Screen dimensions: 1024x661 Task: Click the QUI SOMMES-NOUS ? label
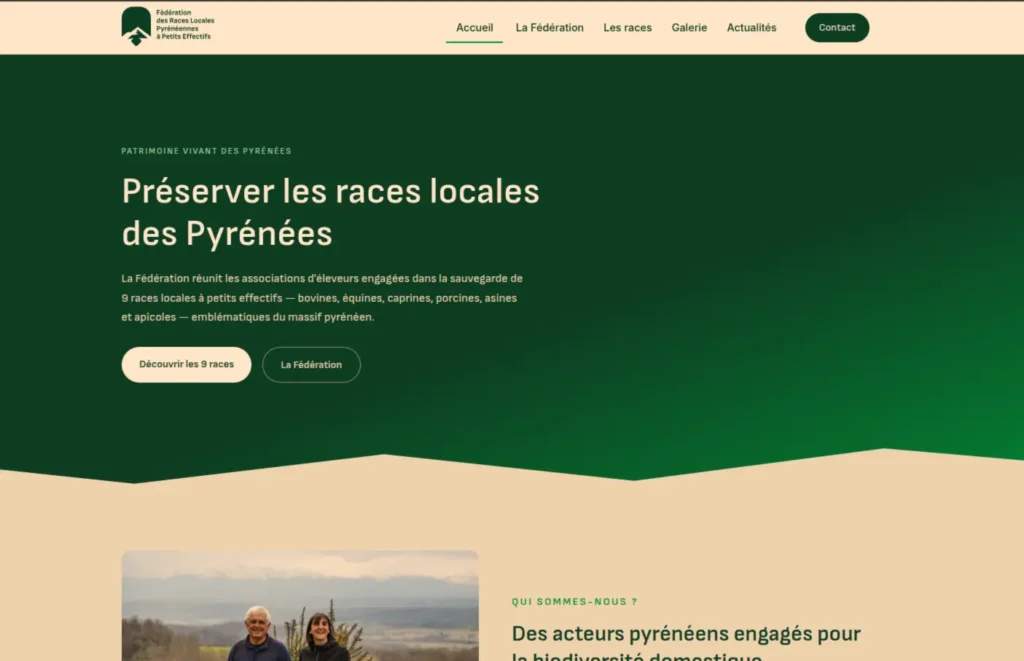click(575, 602)
